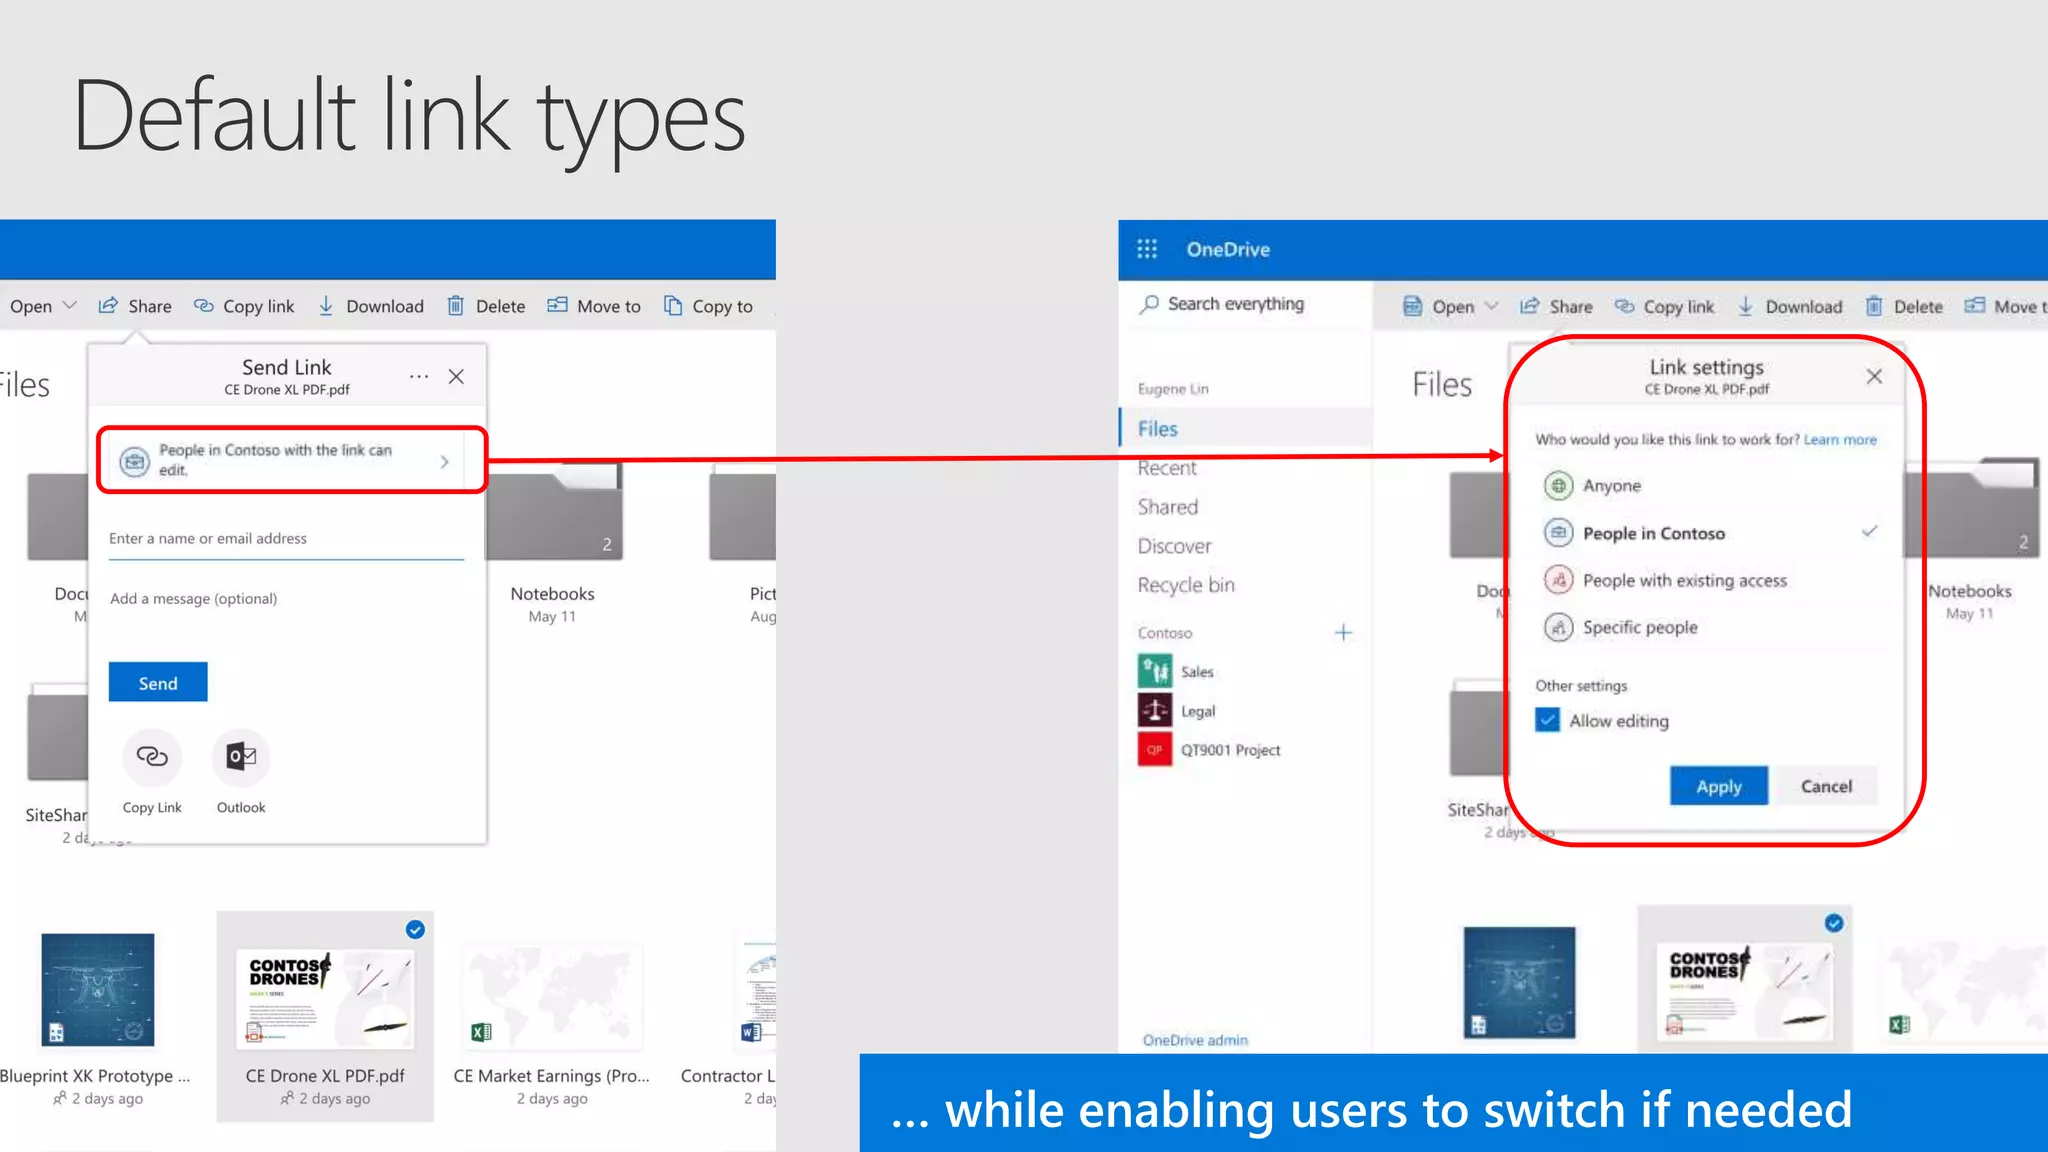The image size is (2048, 1152).
Task: Select Recent in OneDrive navigation
Action: coord(1167,468)
